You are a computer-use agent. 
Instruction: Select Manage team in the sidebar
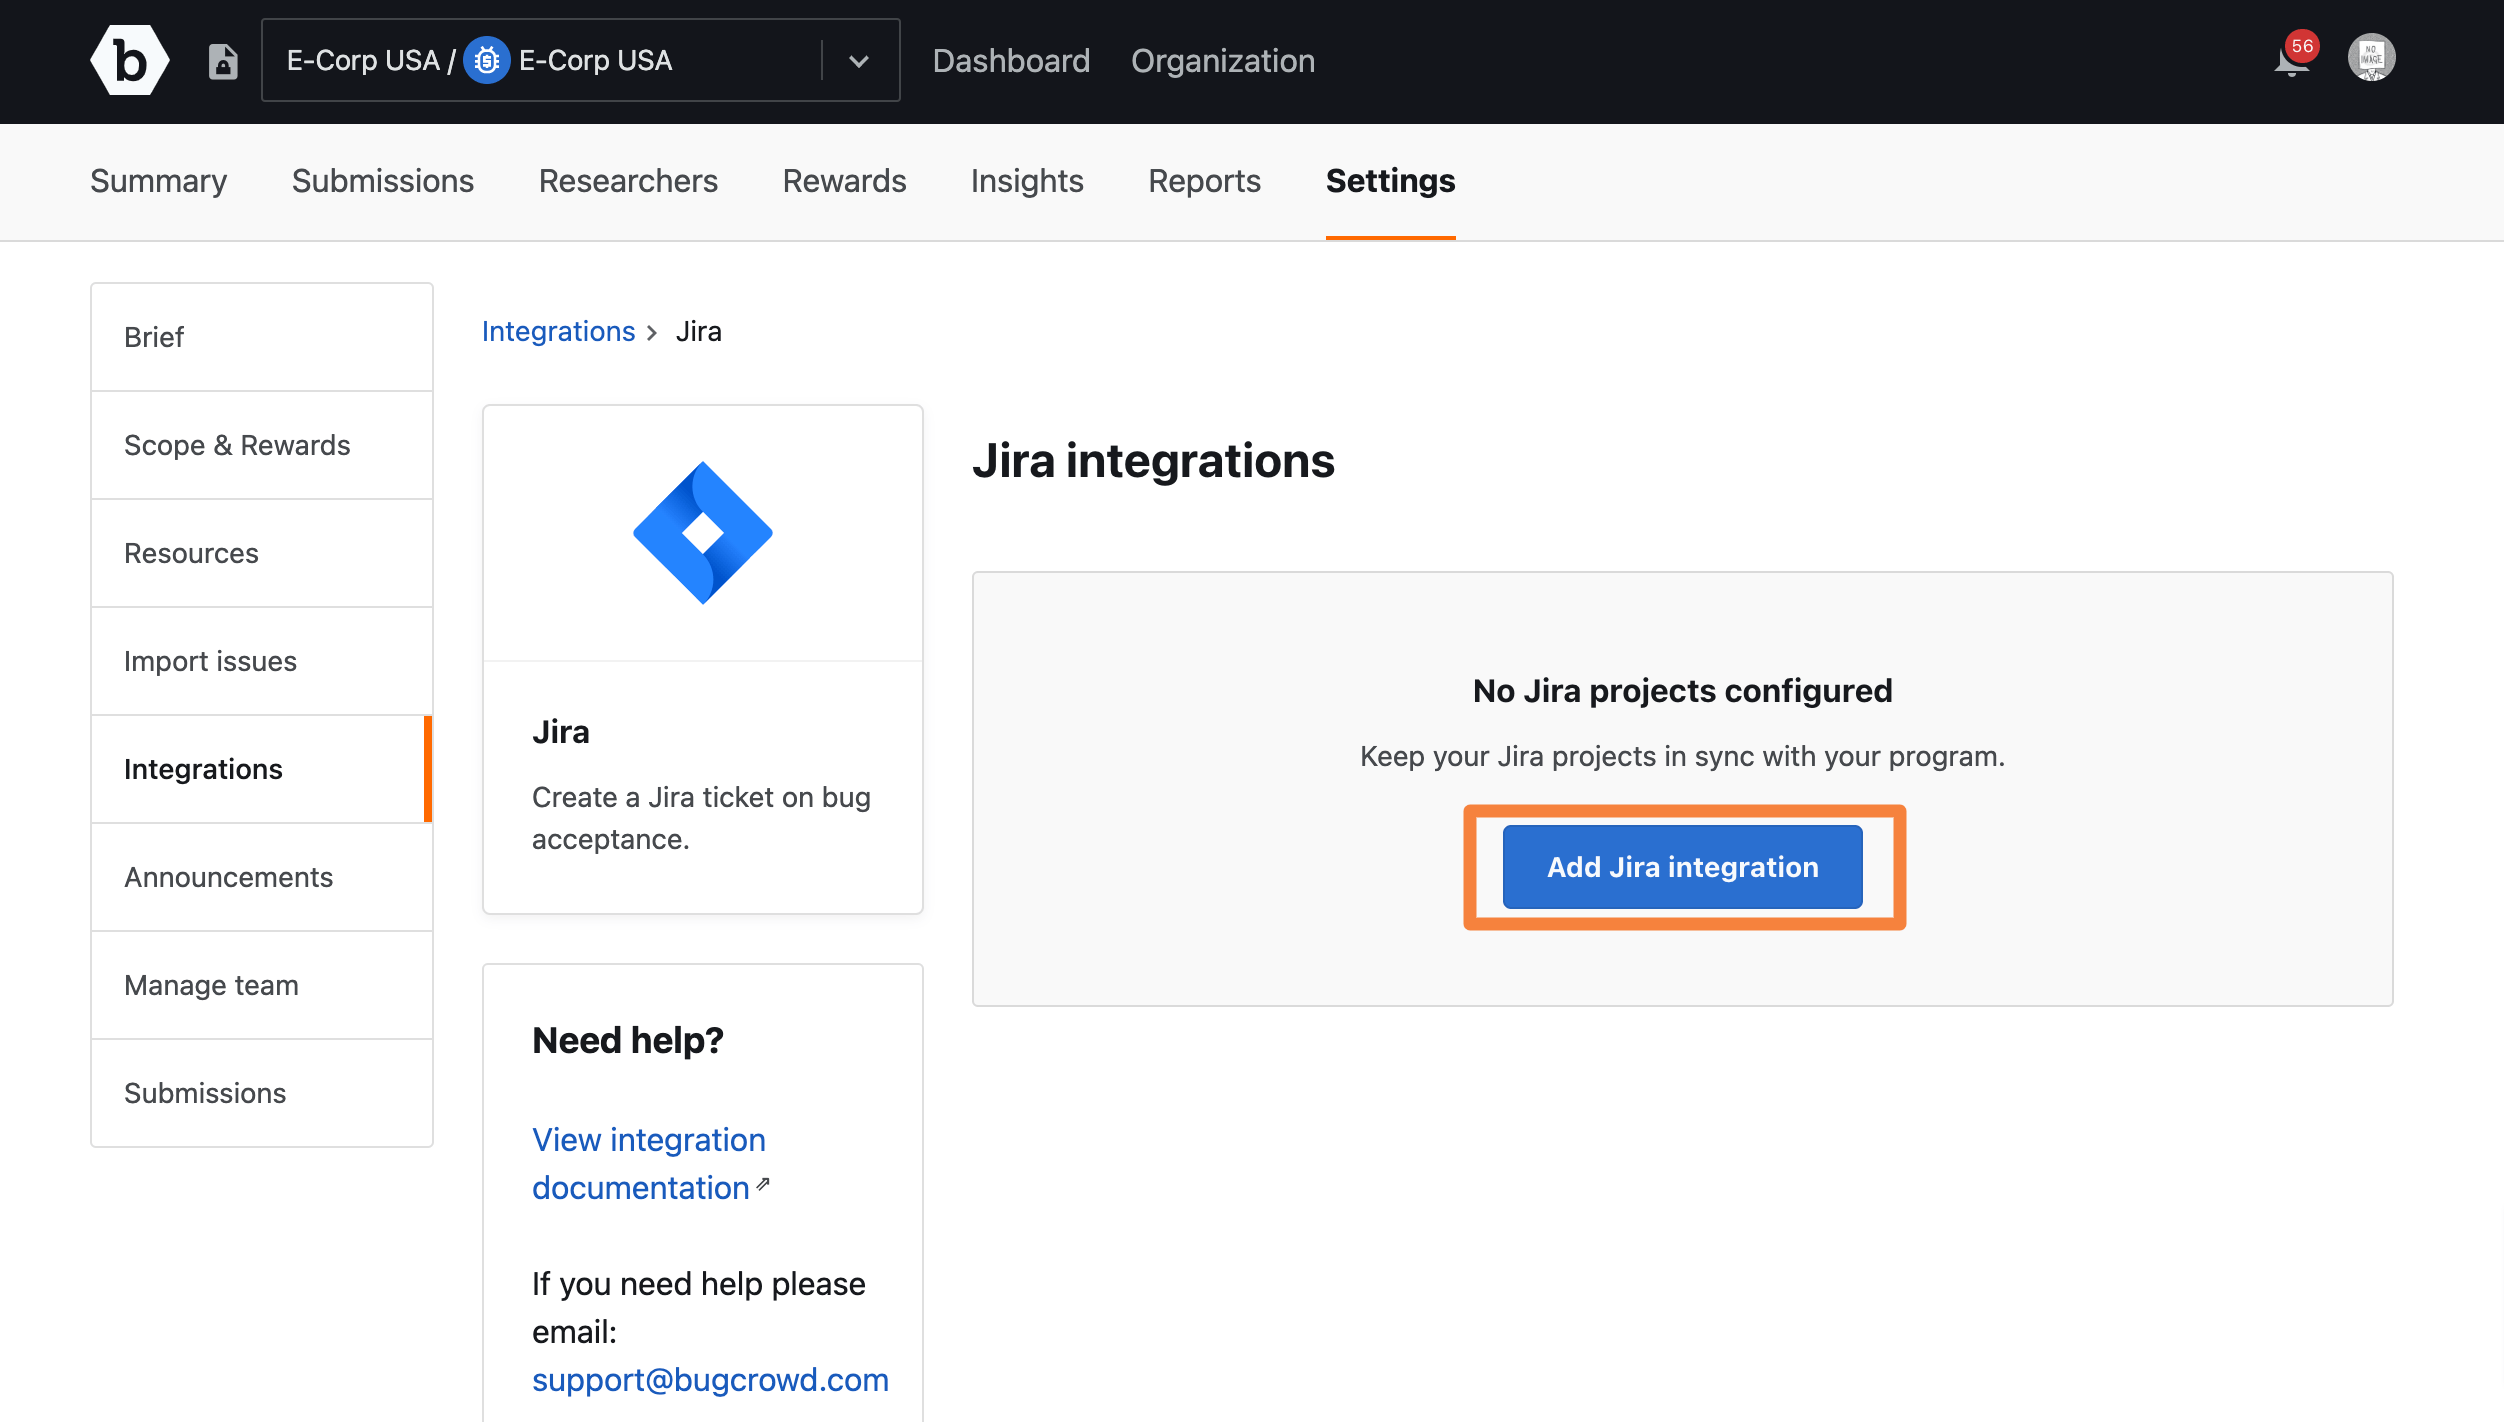point(210,985)
